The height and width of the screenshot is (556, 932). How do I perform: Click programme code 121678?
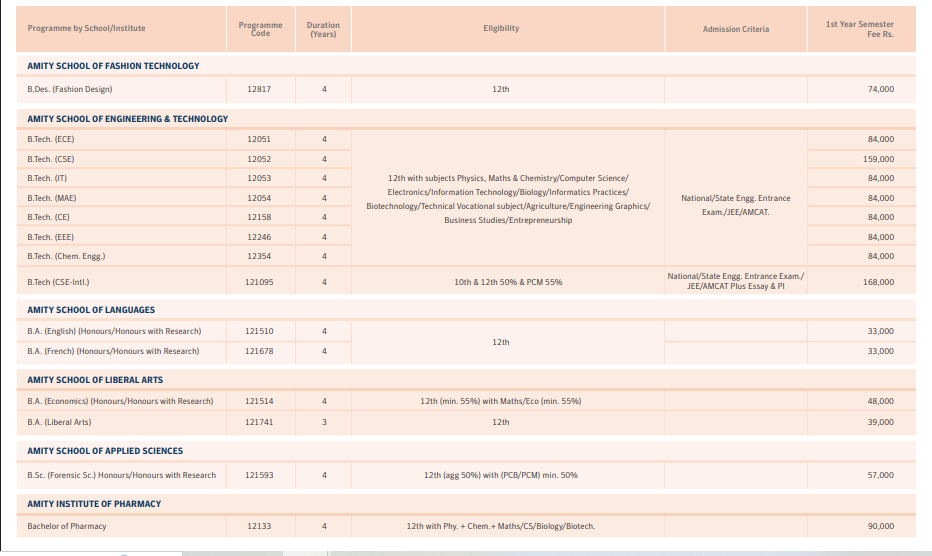(259, 351)
